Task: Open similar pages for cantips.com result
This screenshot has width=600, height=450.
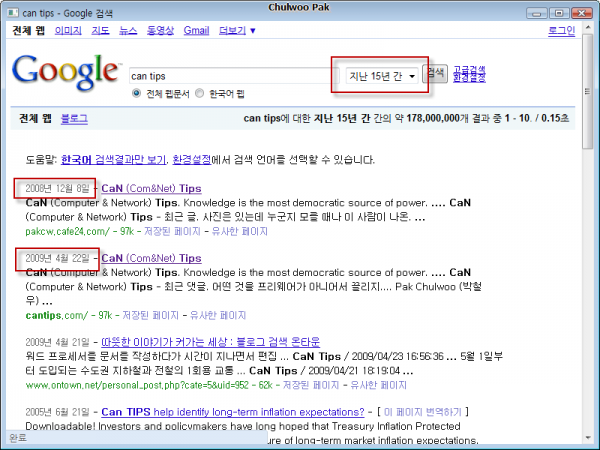Action: tap(218, 315)
